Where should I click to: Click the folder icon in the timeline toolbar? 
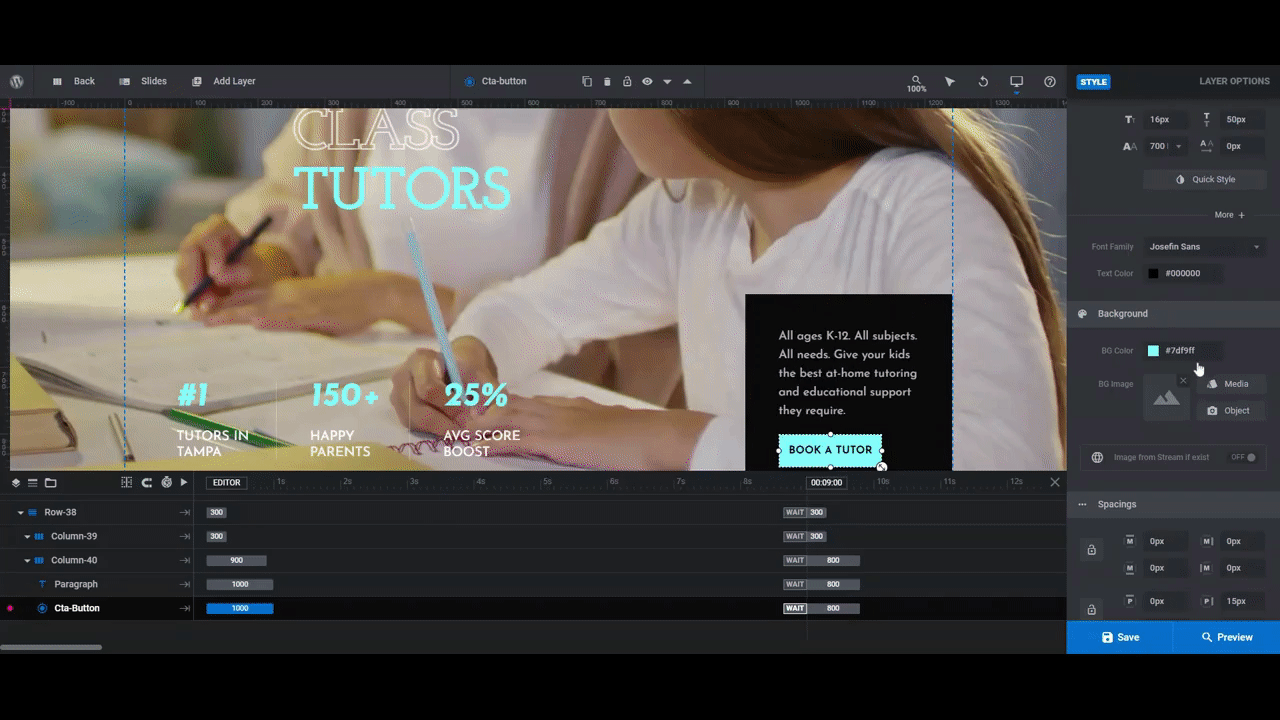[50, 482]
